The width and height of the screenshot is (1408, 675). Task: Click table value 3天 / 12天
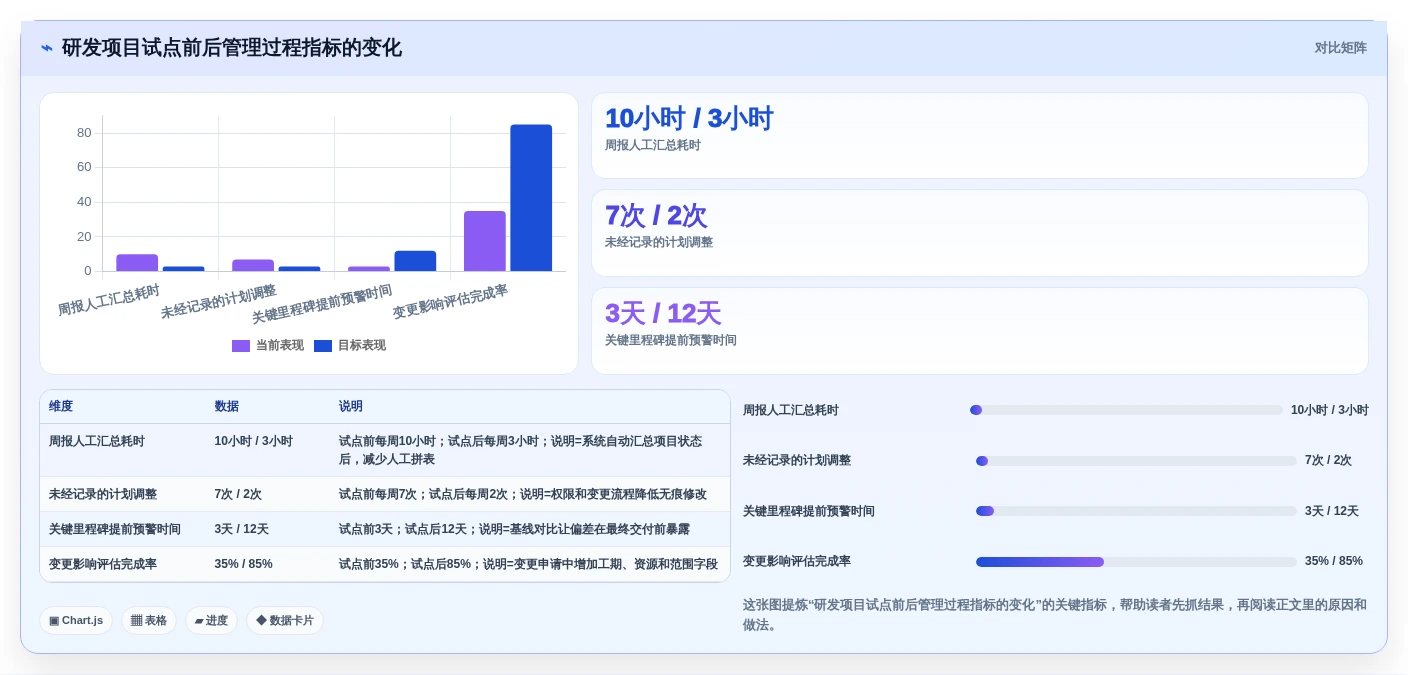click(x=241, y=529)
